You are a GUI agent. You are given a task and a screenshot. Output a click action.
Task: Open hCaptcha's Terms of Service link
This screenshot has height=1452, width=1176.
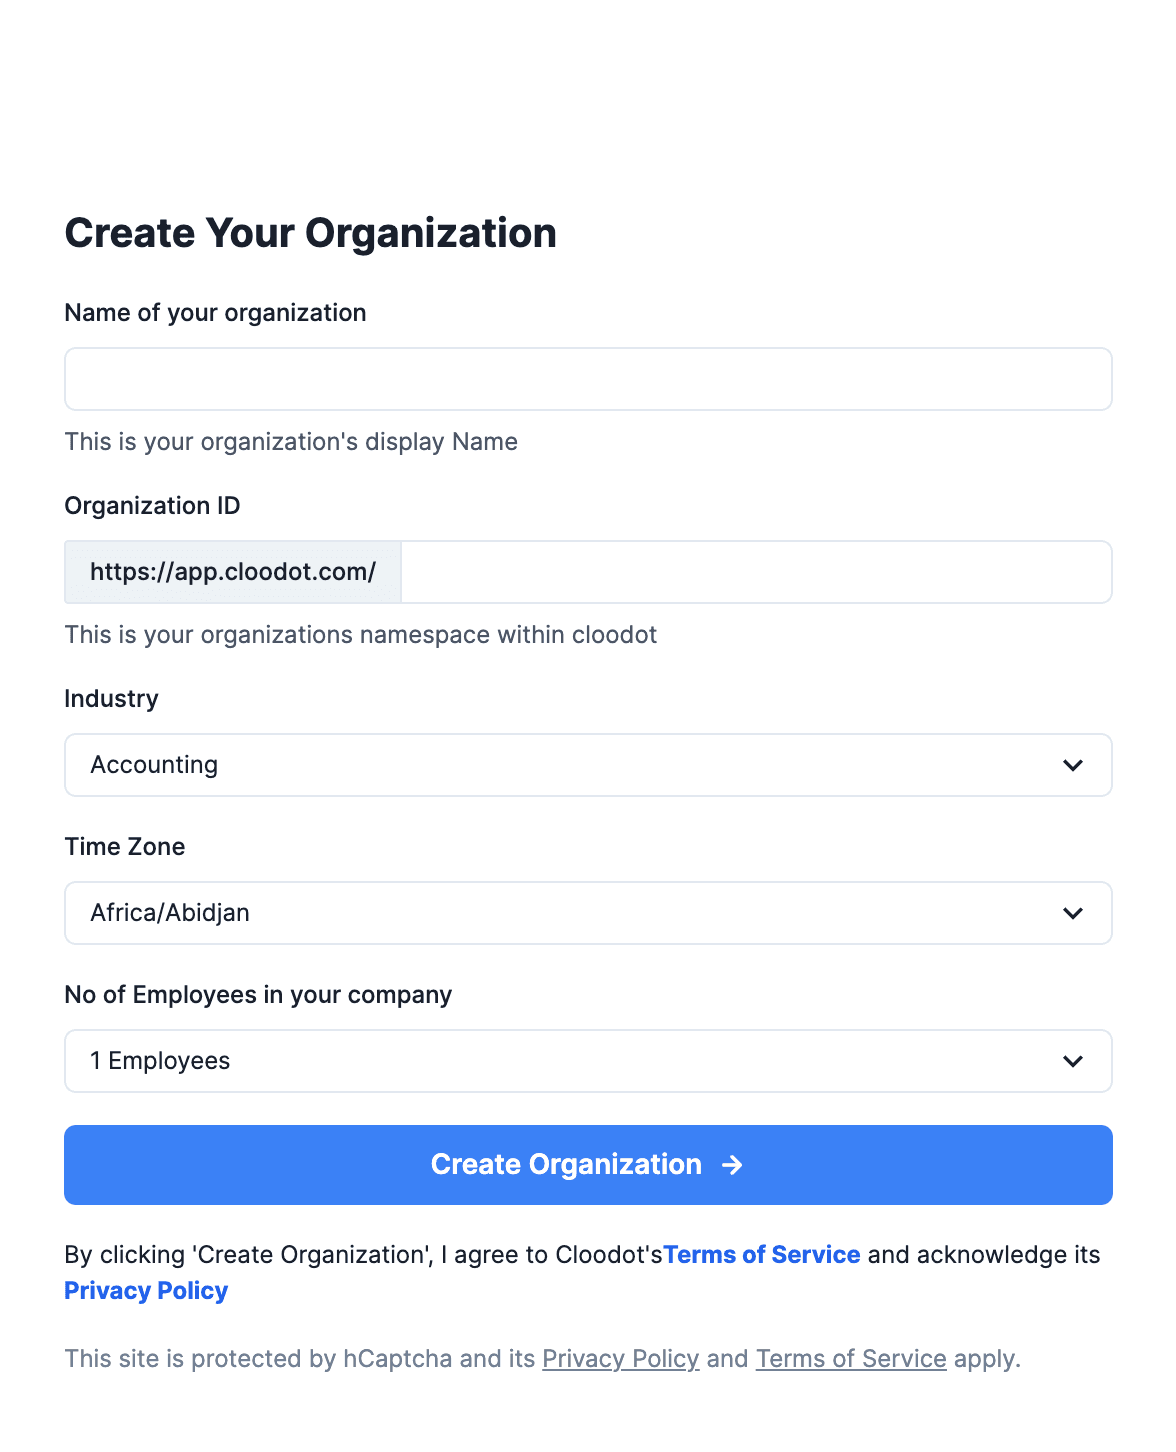pos(851,1359)
